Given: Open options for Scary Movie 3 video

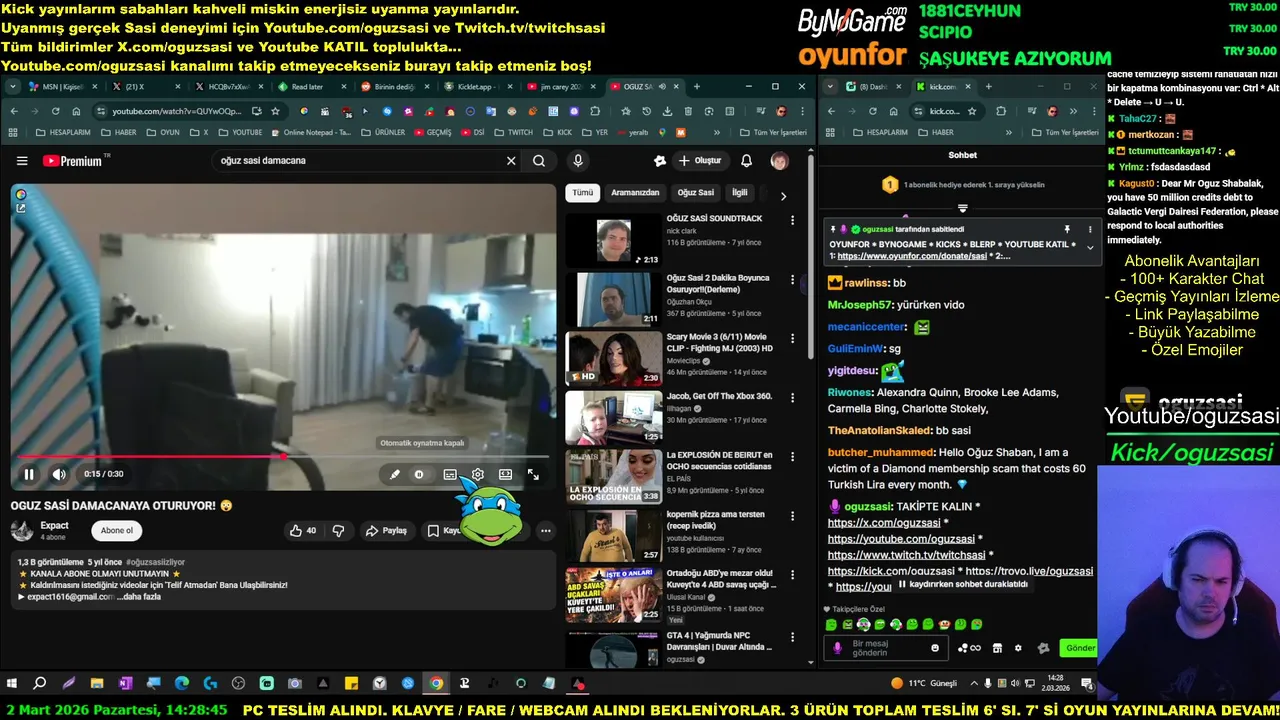Looking at the screenshot, I should pos(793,338).
